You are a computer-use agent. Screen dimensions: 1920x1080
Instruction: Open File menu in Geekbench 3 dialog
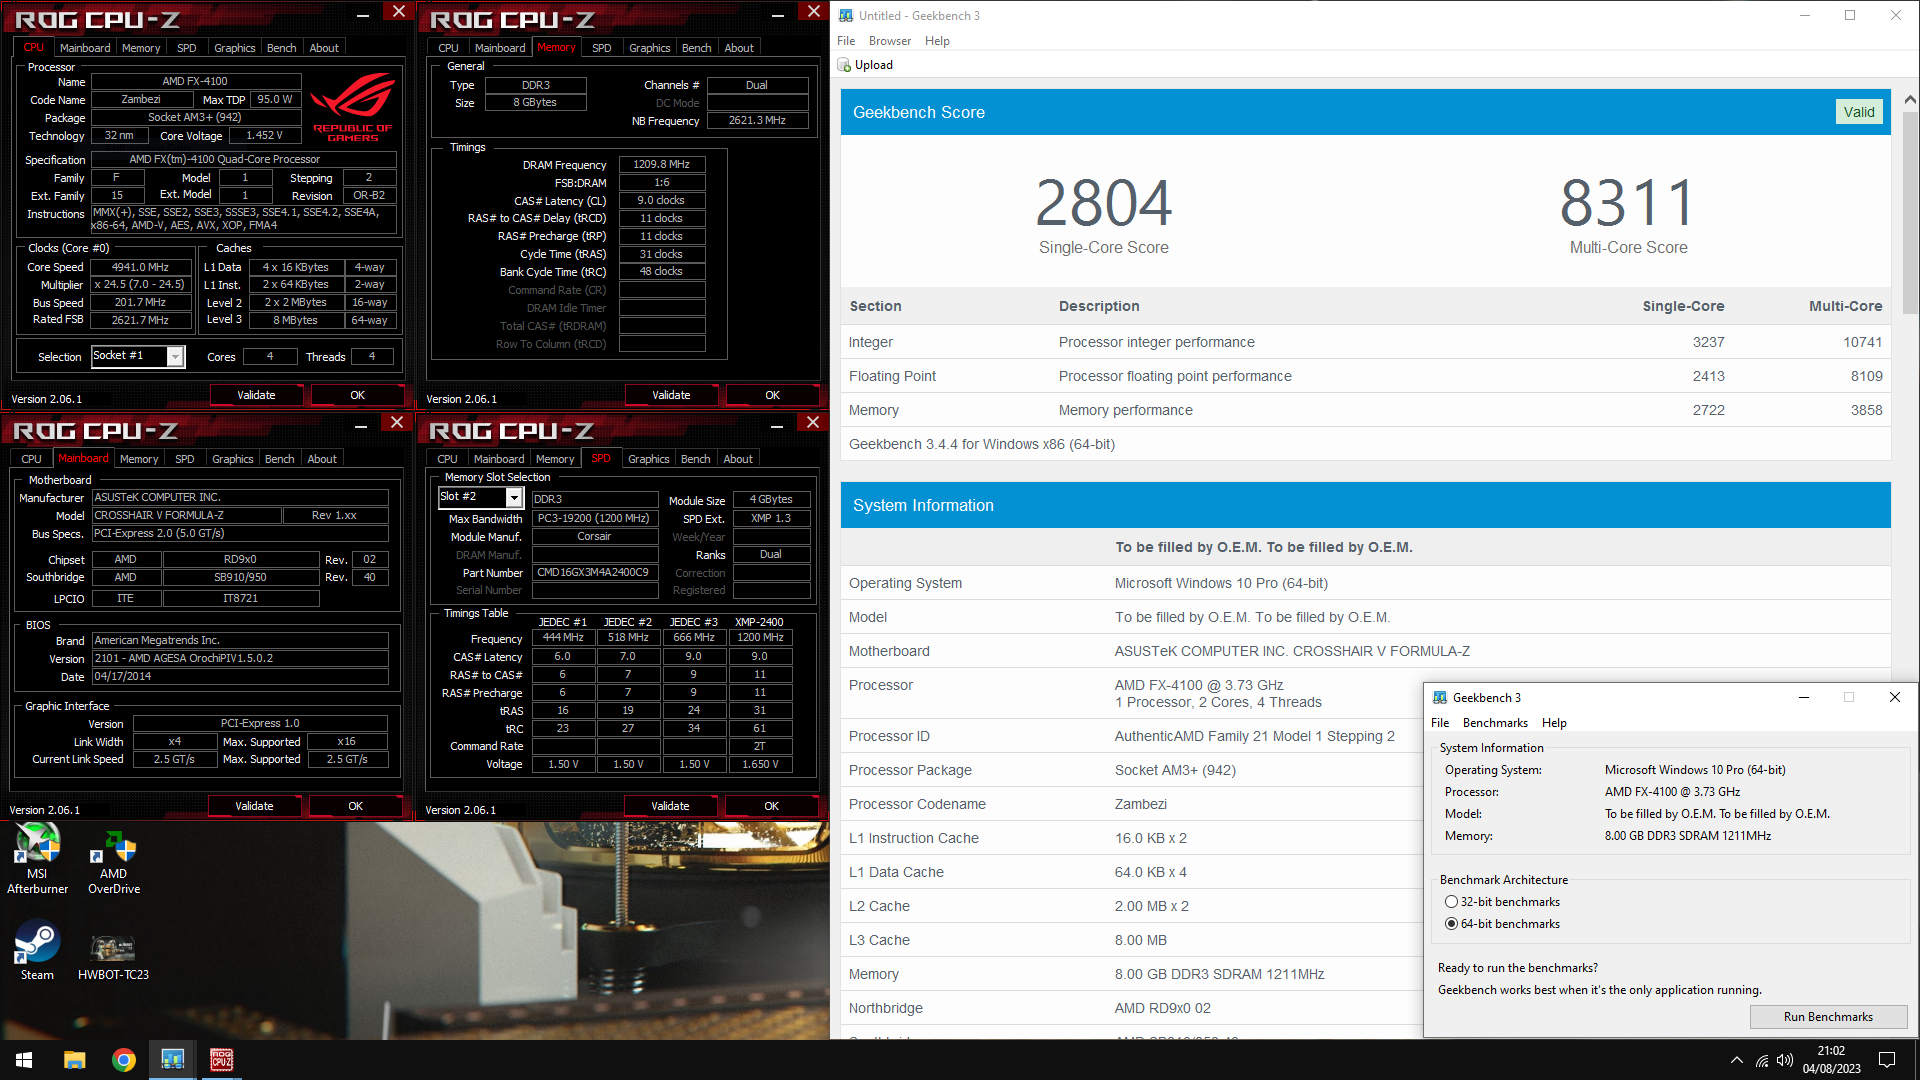(1440, 723)
